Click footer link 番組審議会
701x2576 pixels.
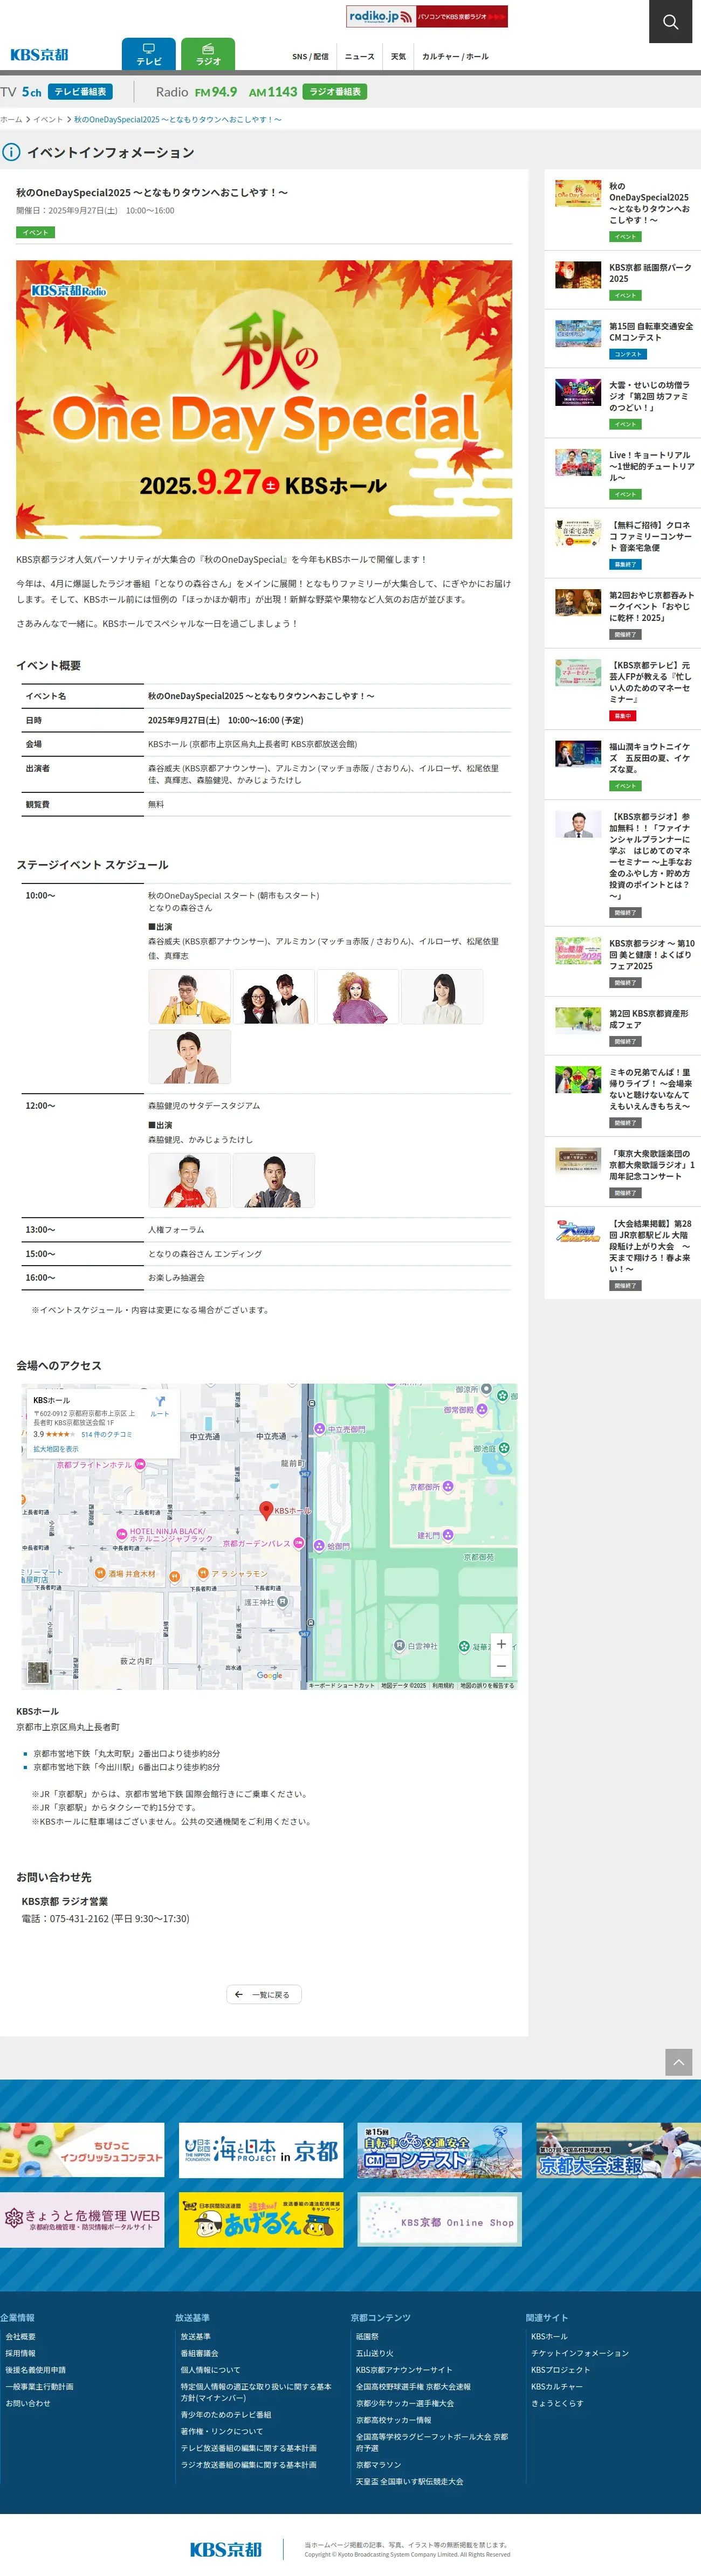pos(199,2353)
